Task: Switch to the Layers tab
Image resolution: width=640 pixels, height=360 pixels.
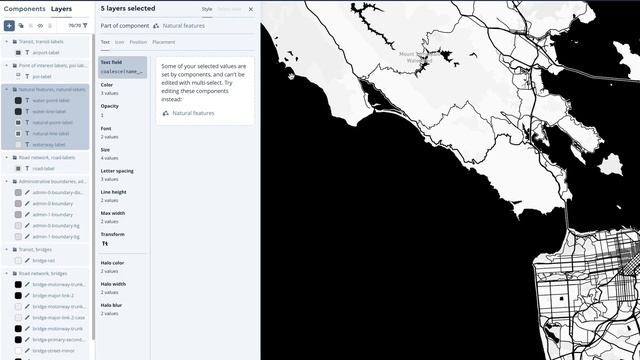Action: (x=61, y=9)
